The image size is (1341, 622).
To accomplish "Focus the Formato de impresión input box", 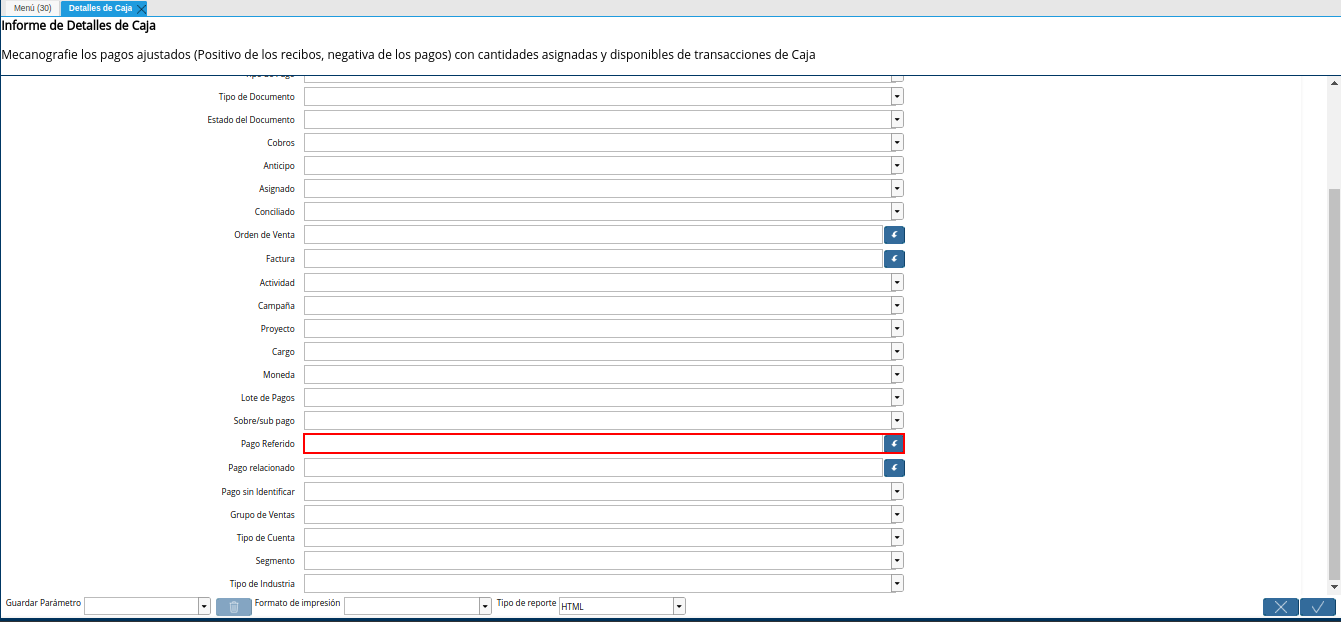I will [x=411, y=606].
